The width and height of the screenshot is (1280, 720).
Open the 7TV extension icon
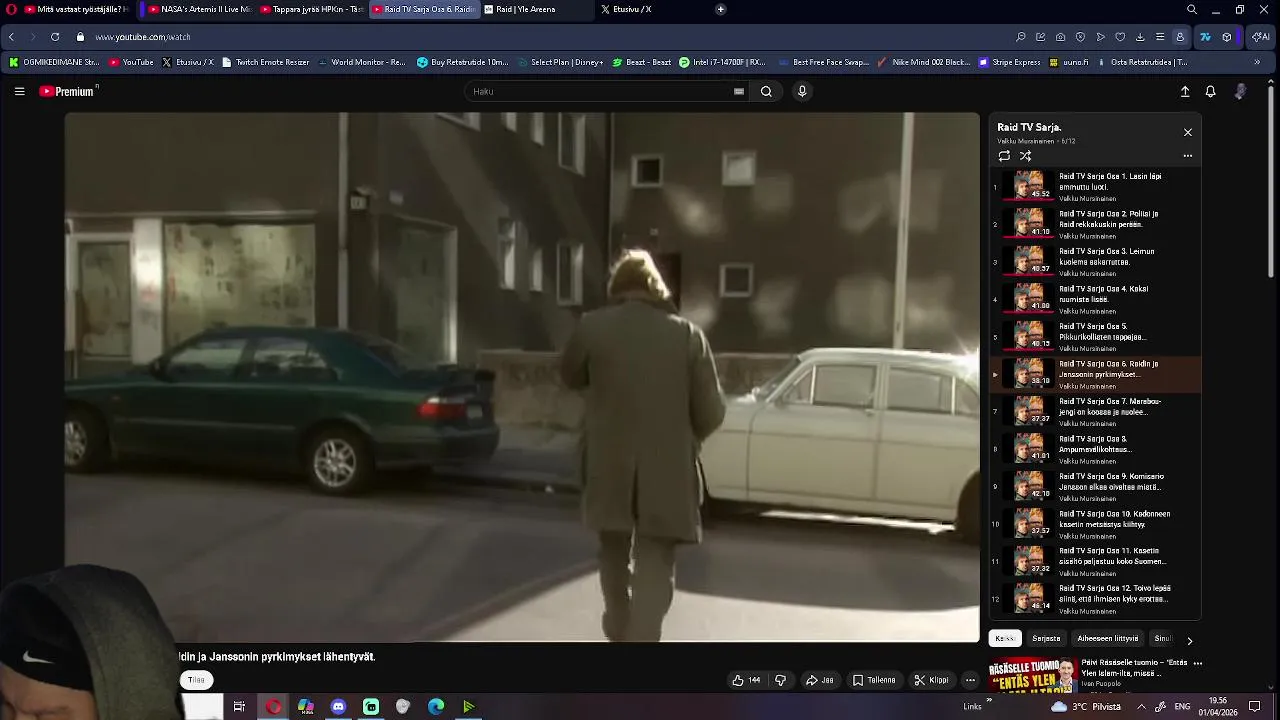(x=1205, y=37)
